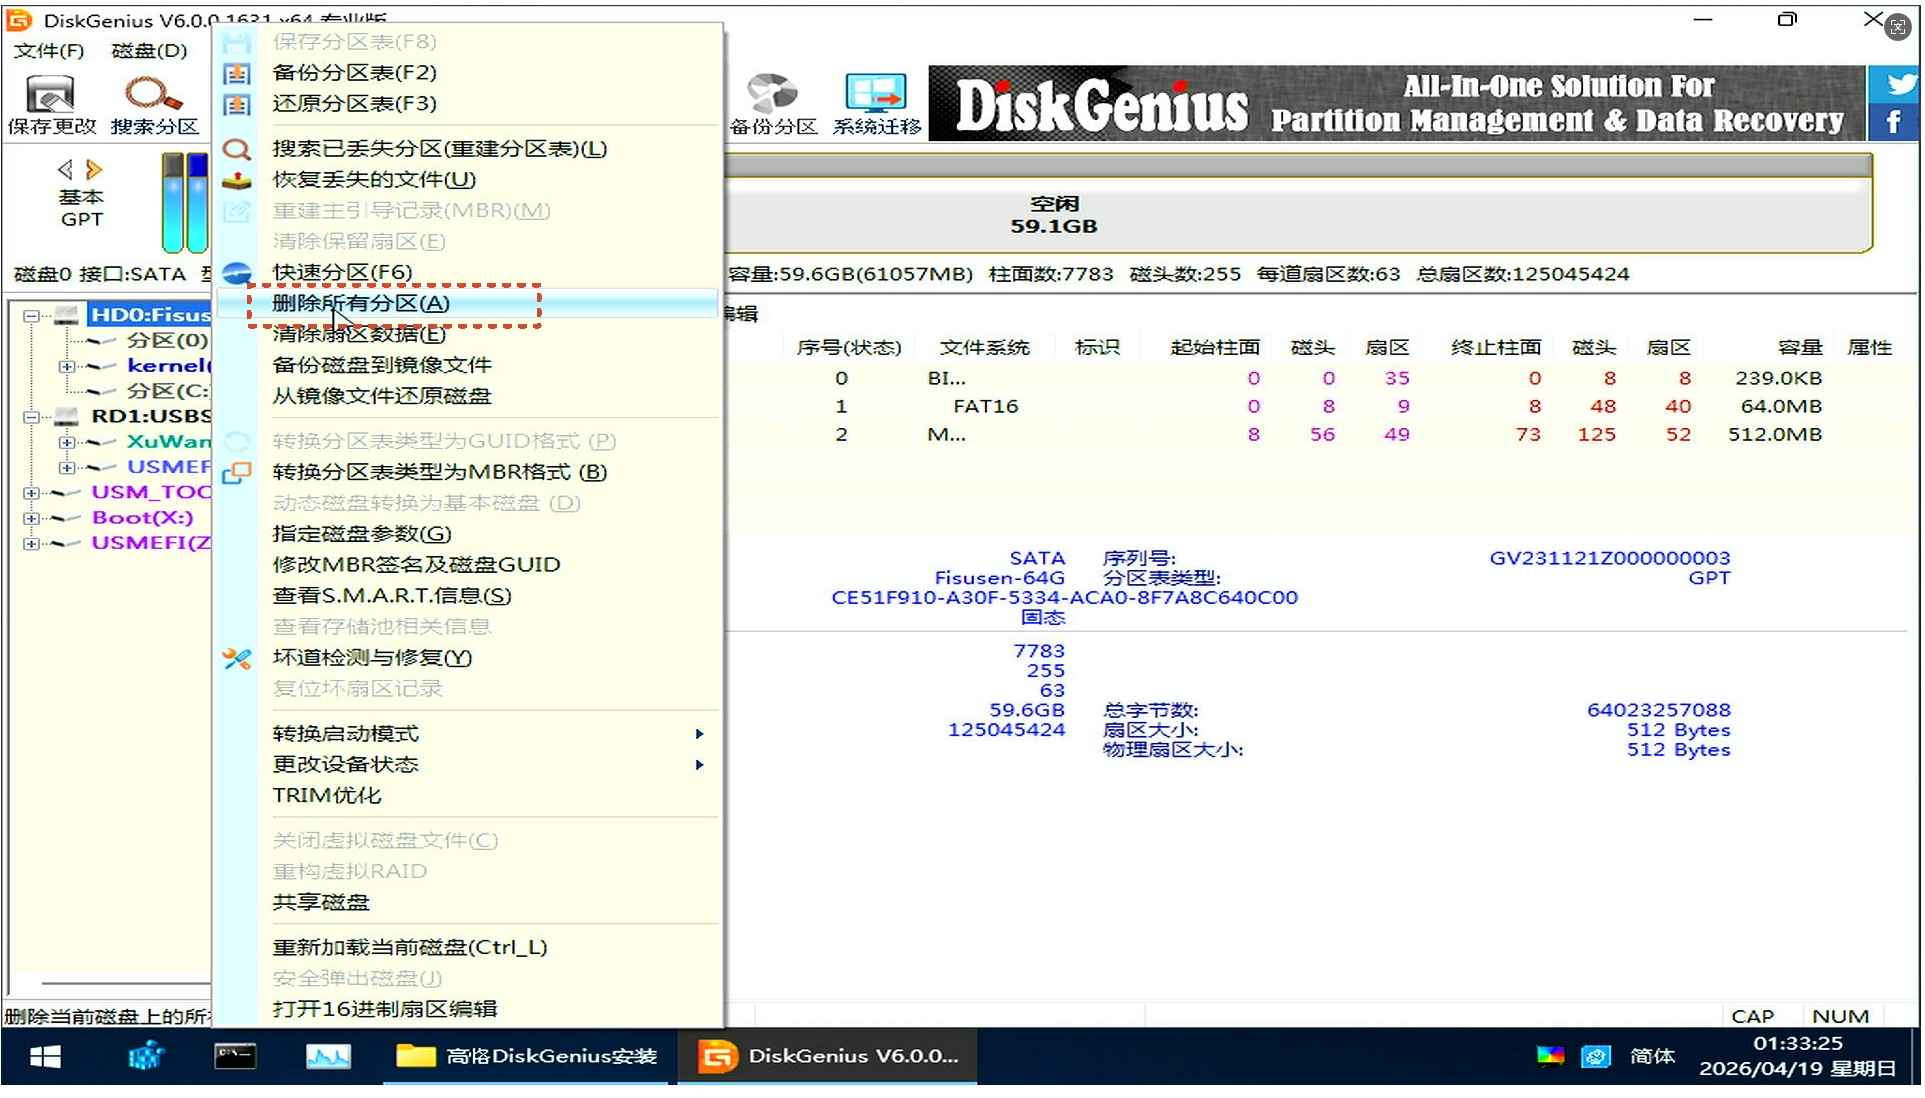Click the recover lost files icon

pyautogui.click(x=237, y=180)
